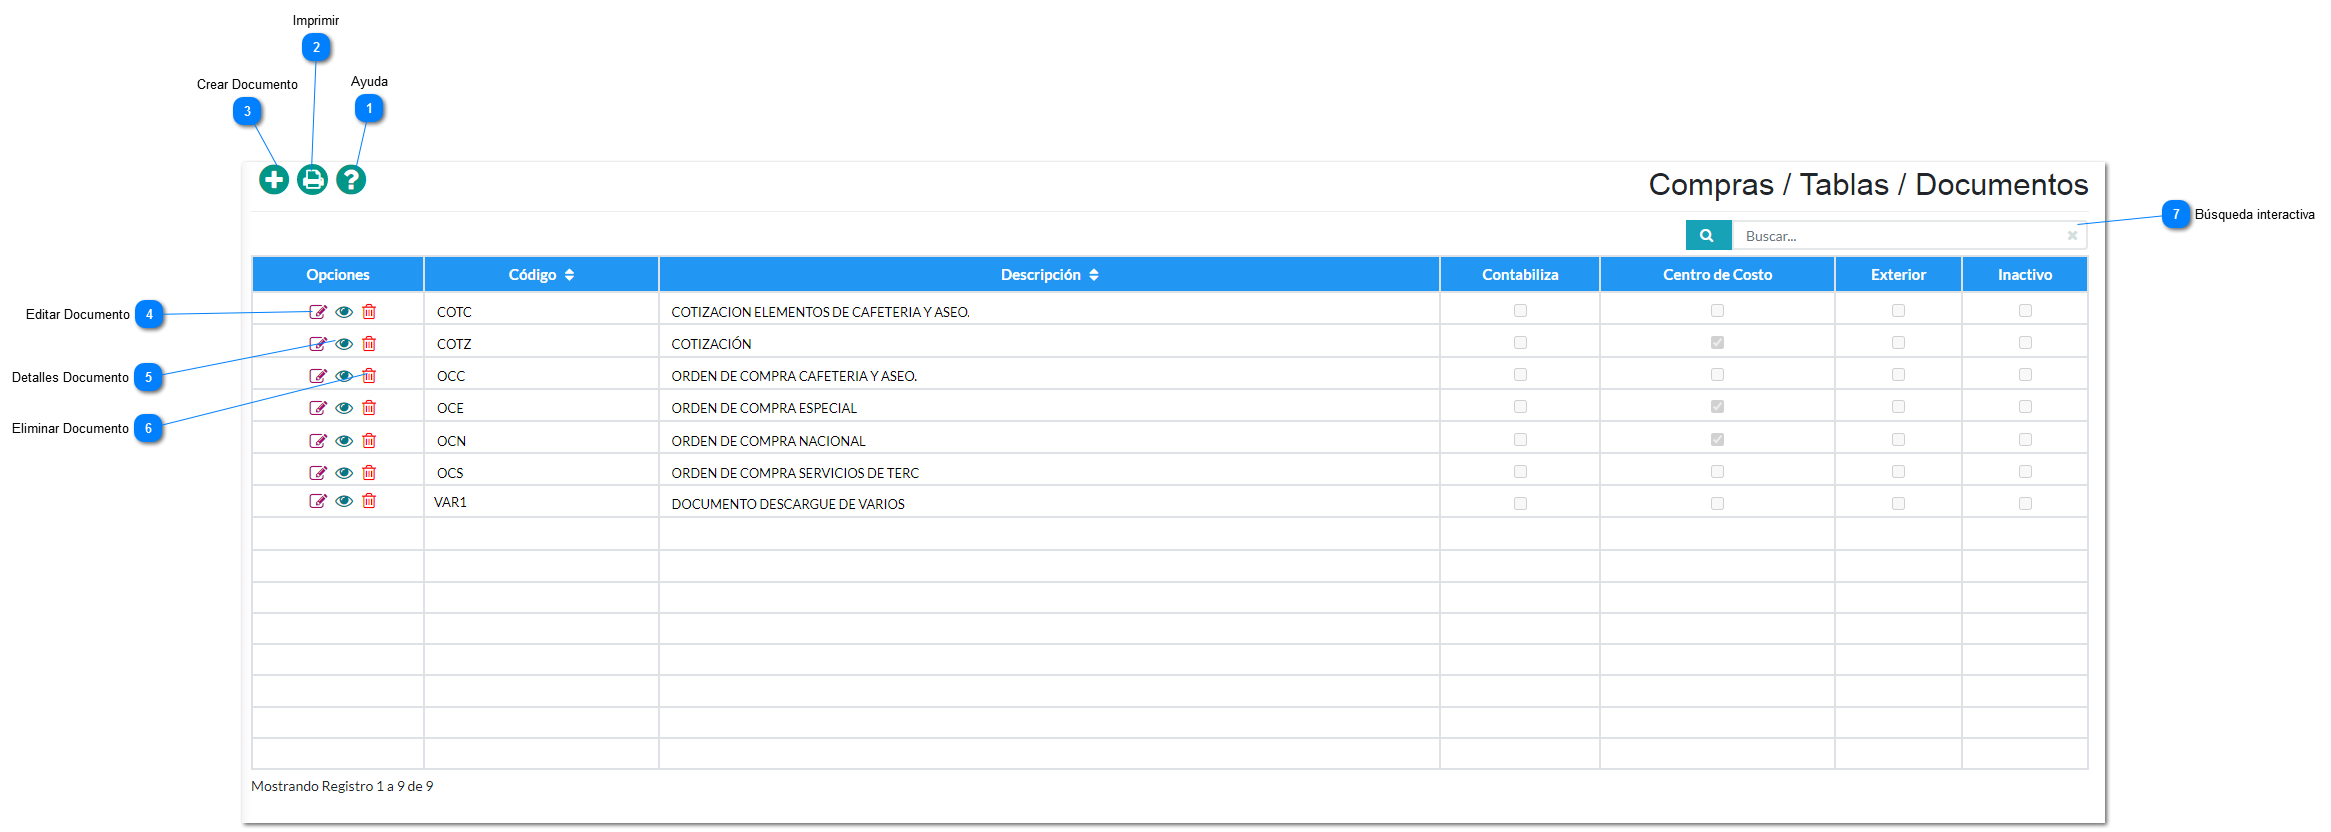2331x832 pixels.
Task: Delete the COTZ document row
Action: [369, 344]
